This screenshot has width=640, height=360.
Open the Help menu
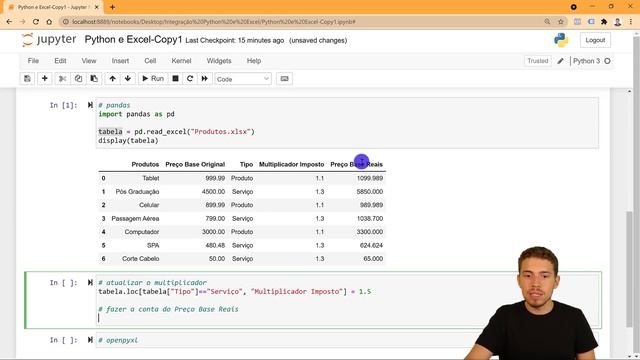(x=254, y=61)
